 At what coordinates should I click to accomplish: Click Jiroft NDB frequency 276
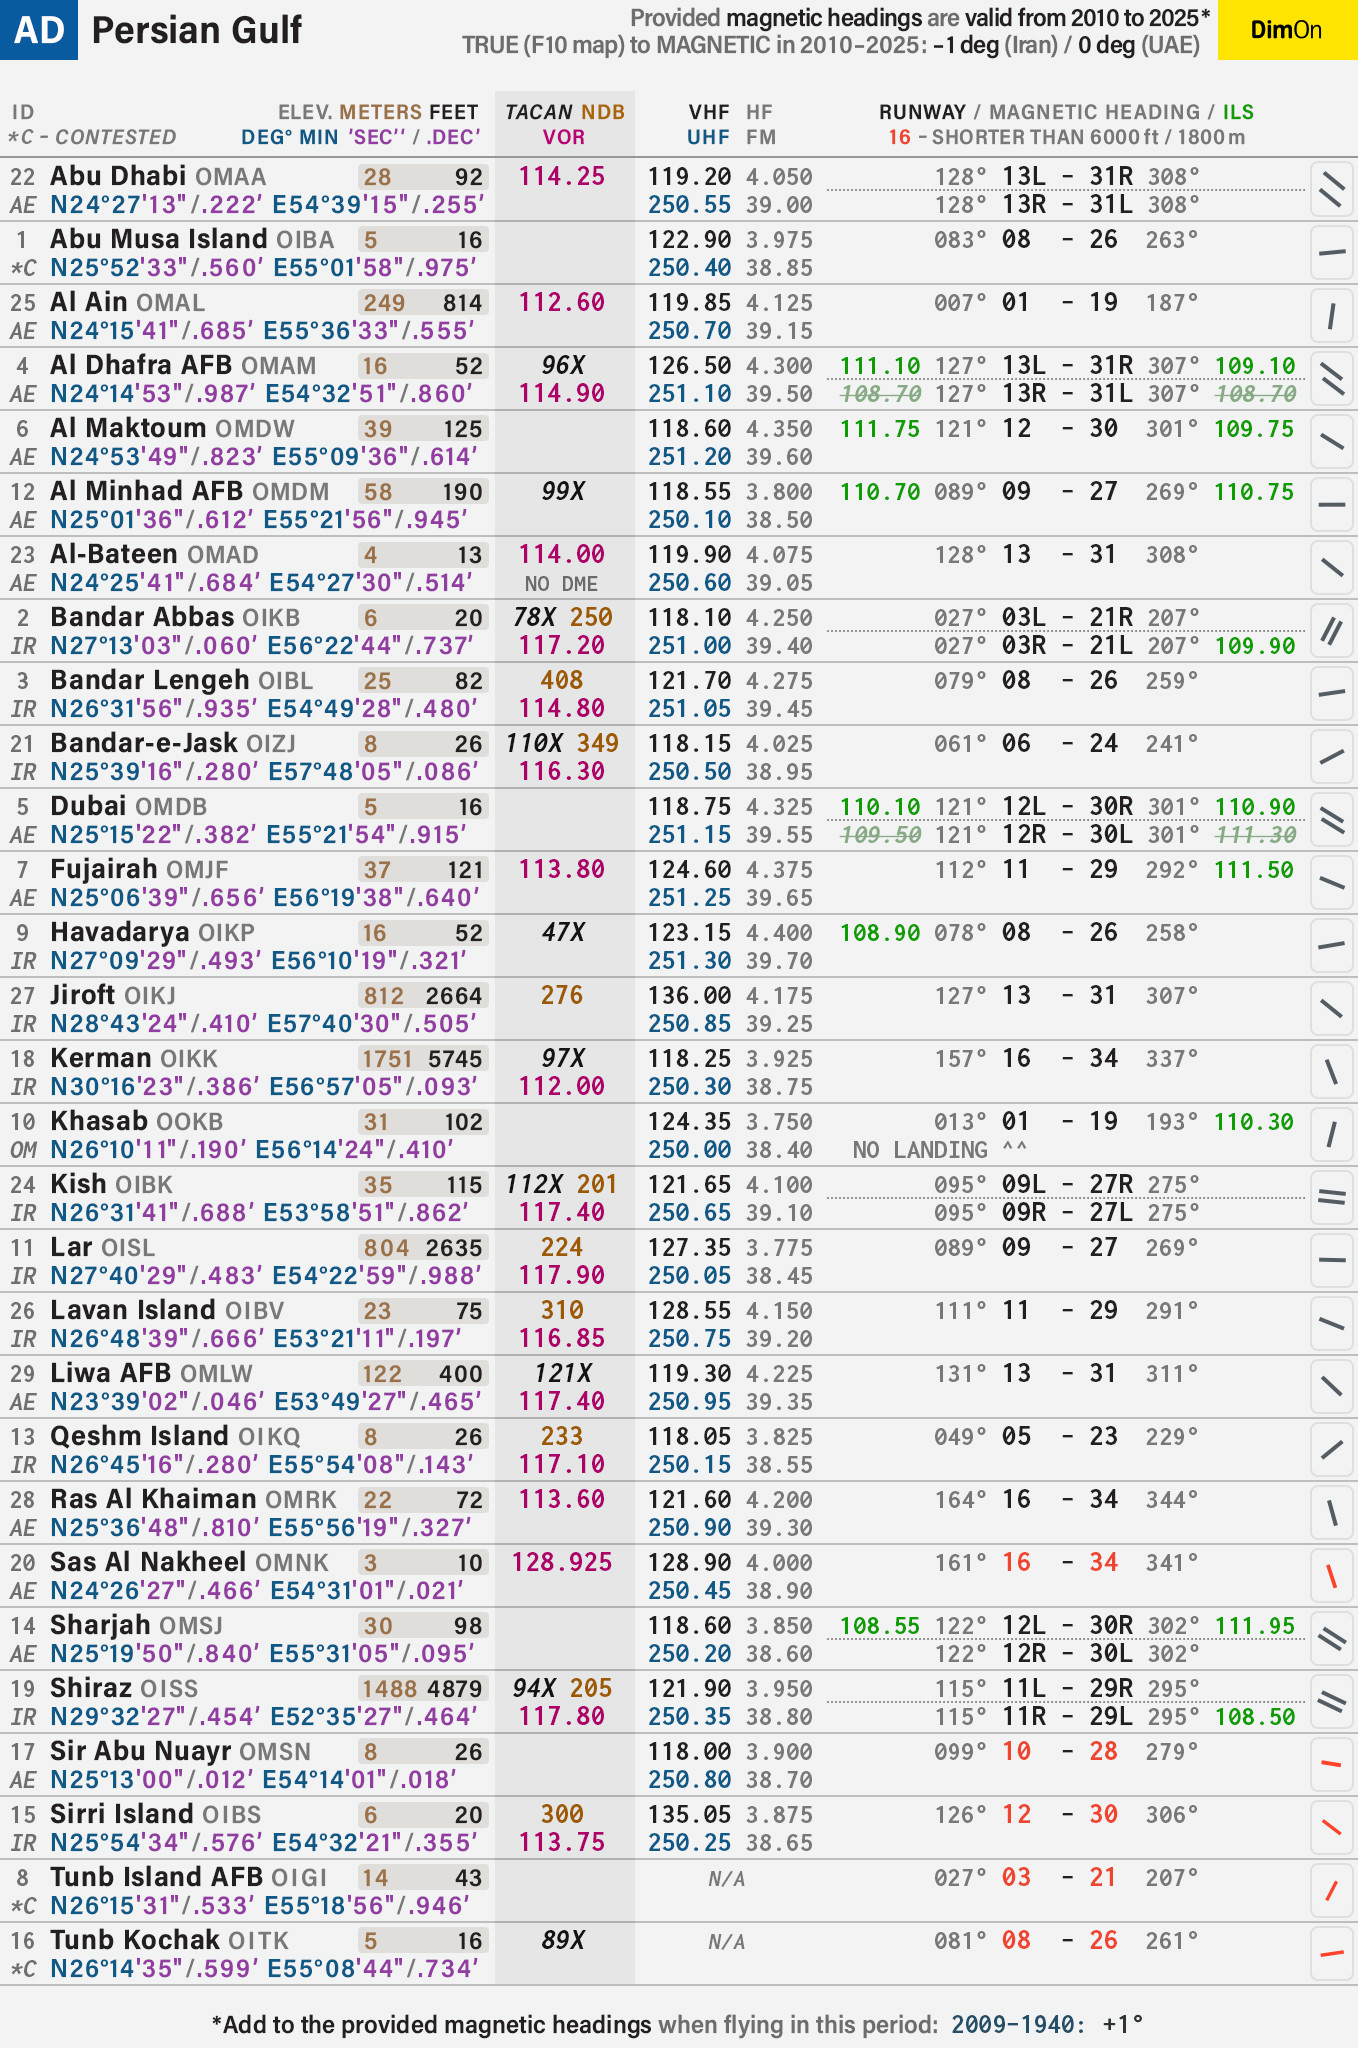[562, 995]
